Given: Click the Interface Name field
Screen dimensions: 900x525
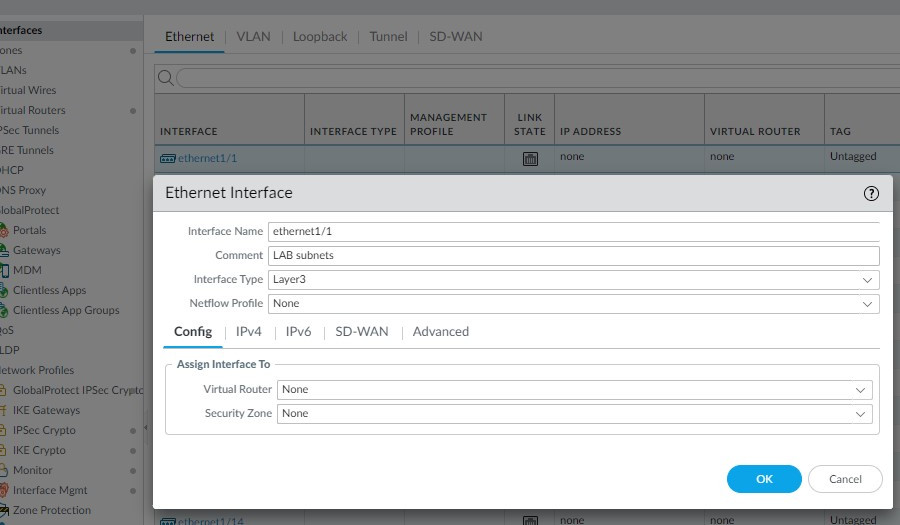Looking at the screenshot, I should pyautogui.click(x=573, y=231).
